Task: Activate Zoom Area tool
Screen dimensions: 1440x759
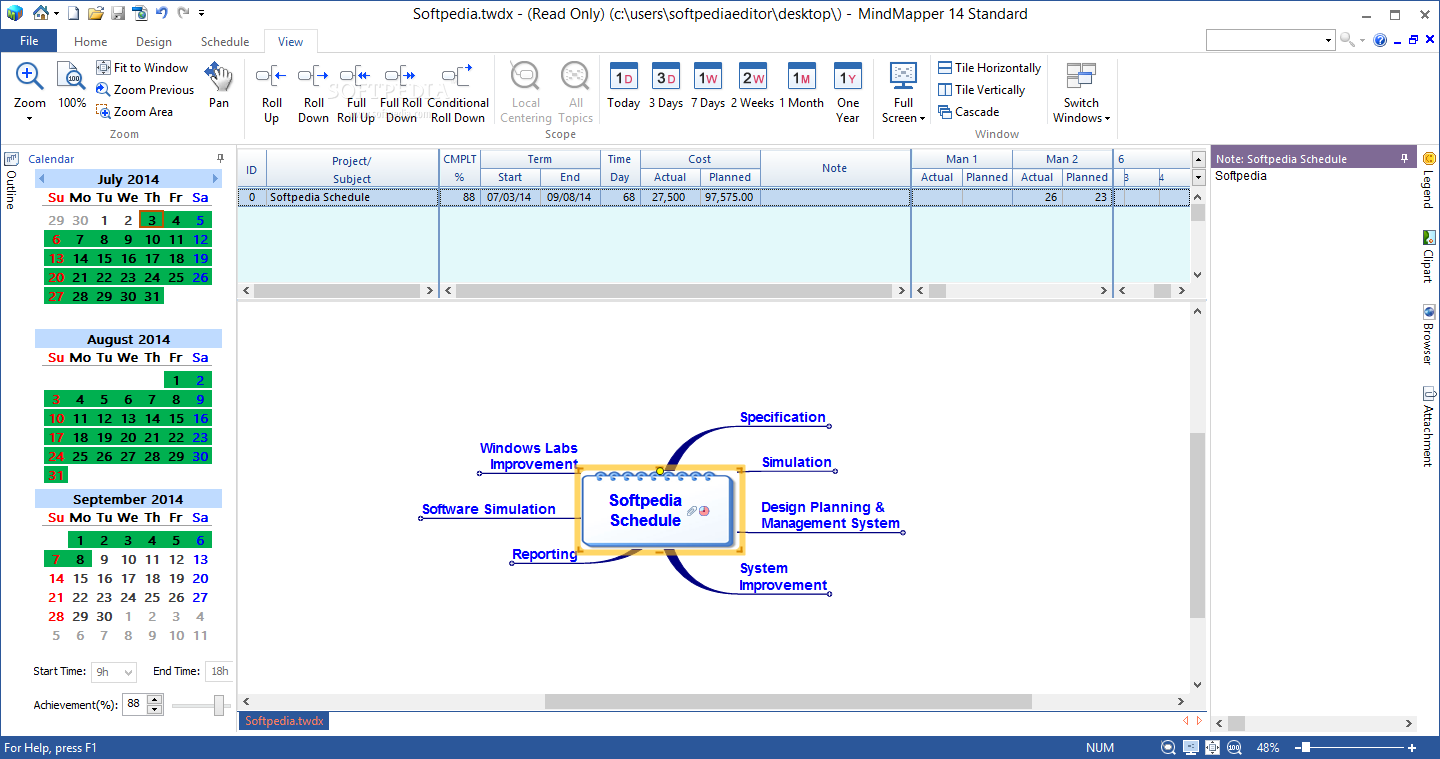Action: [x=134, y=112]
